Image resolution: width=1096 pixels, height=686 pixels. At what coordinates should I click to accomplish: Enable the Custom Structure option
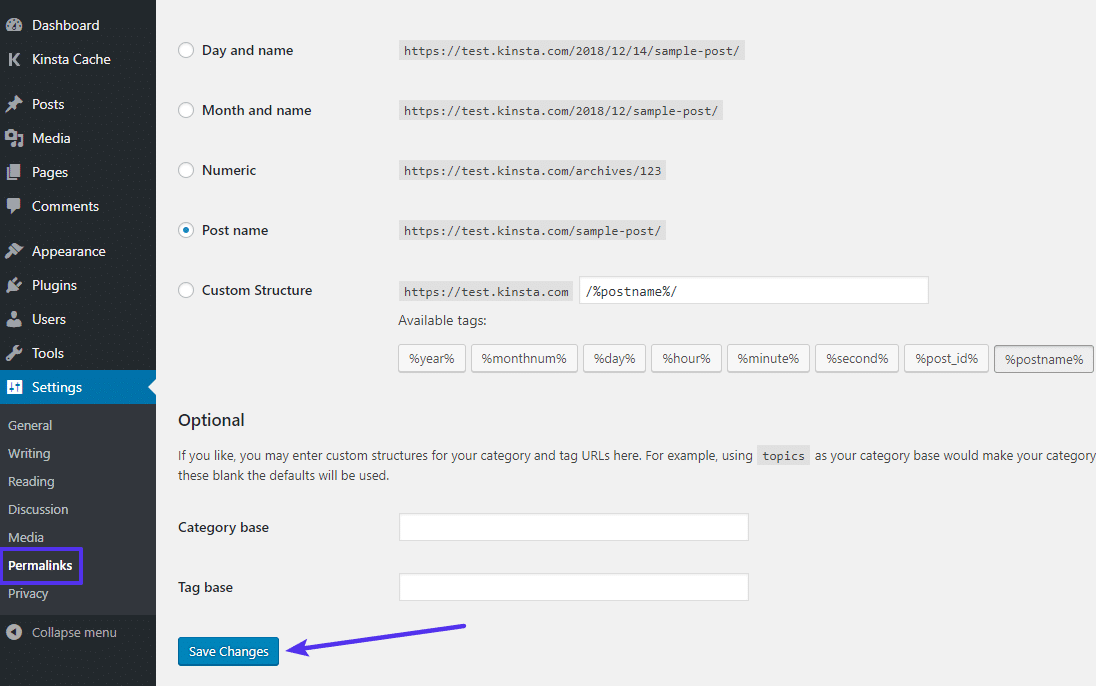coord(185,290)
